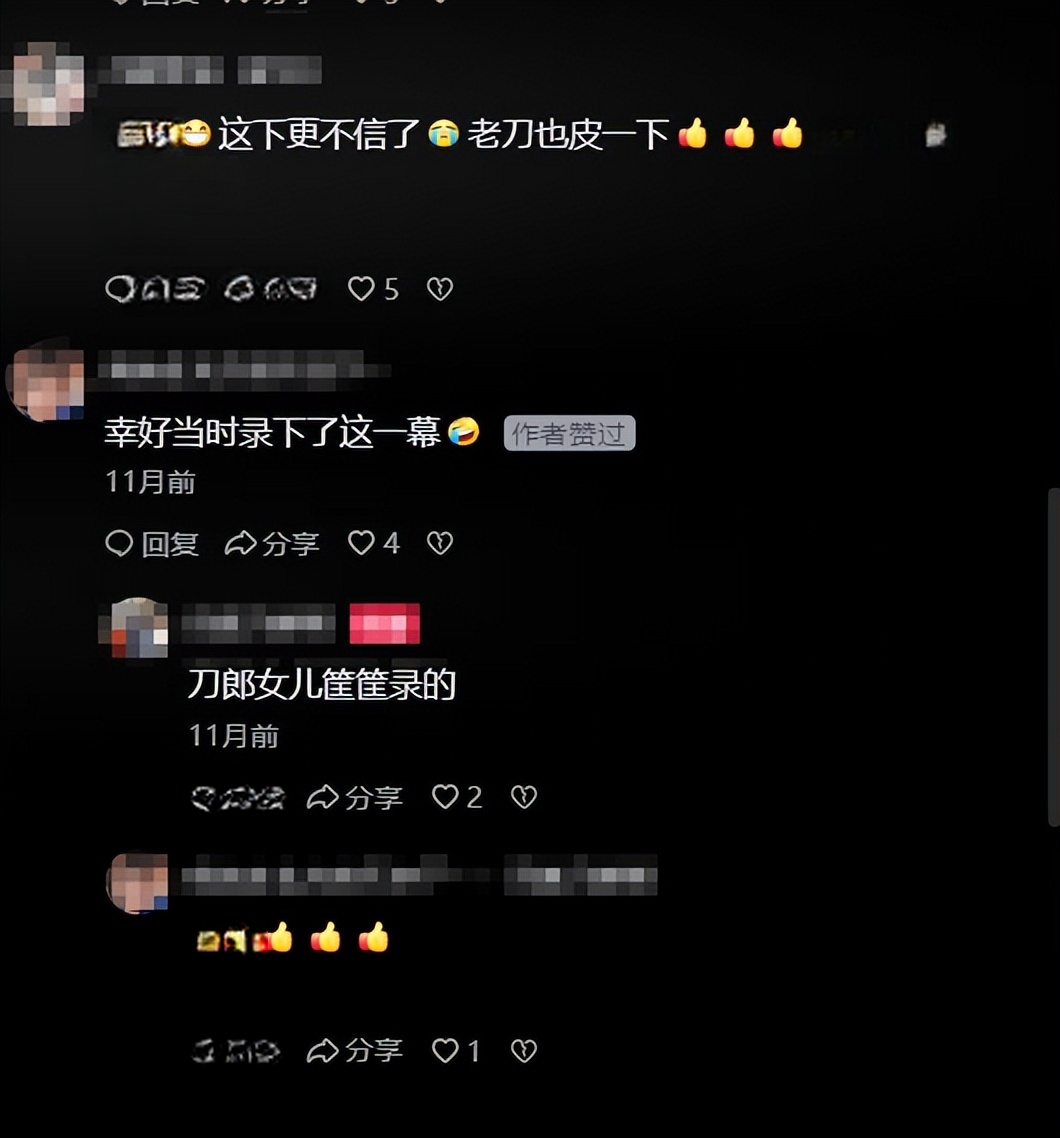Like the 刀郎女儿筐筐录的 reply
1060x1138 pixels.
point(457,797)
